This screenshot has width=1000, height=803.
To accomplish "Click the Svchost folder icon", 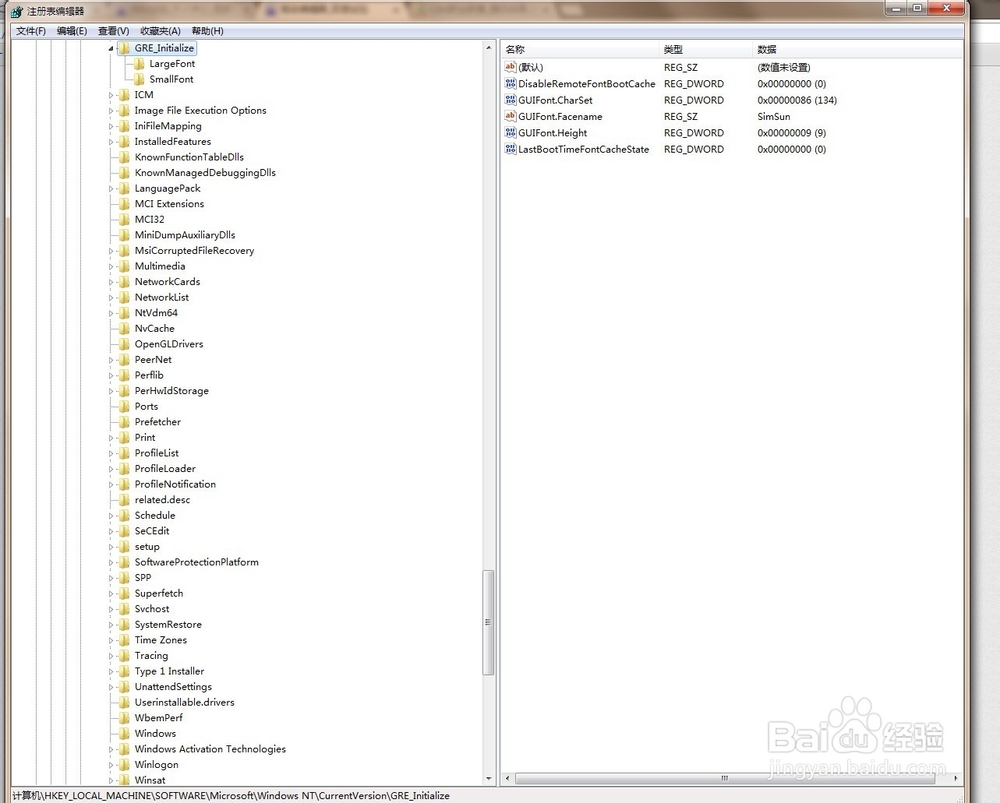I will click(x=124, y=608).
